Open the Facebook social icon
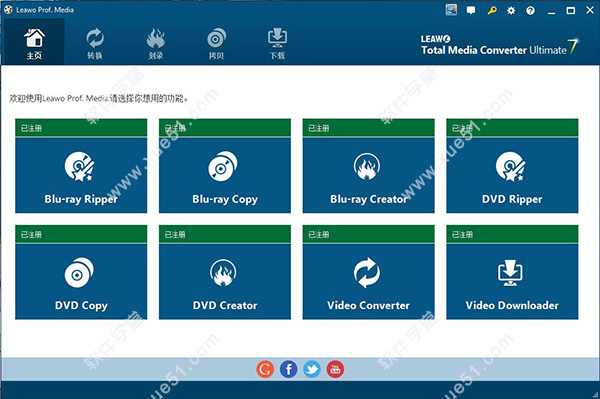This screenshot has width=600, height=399. pyautogui.click(x=289, y=369)
